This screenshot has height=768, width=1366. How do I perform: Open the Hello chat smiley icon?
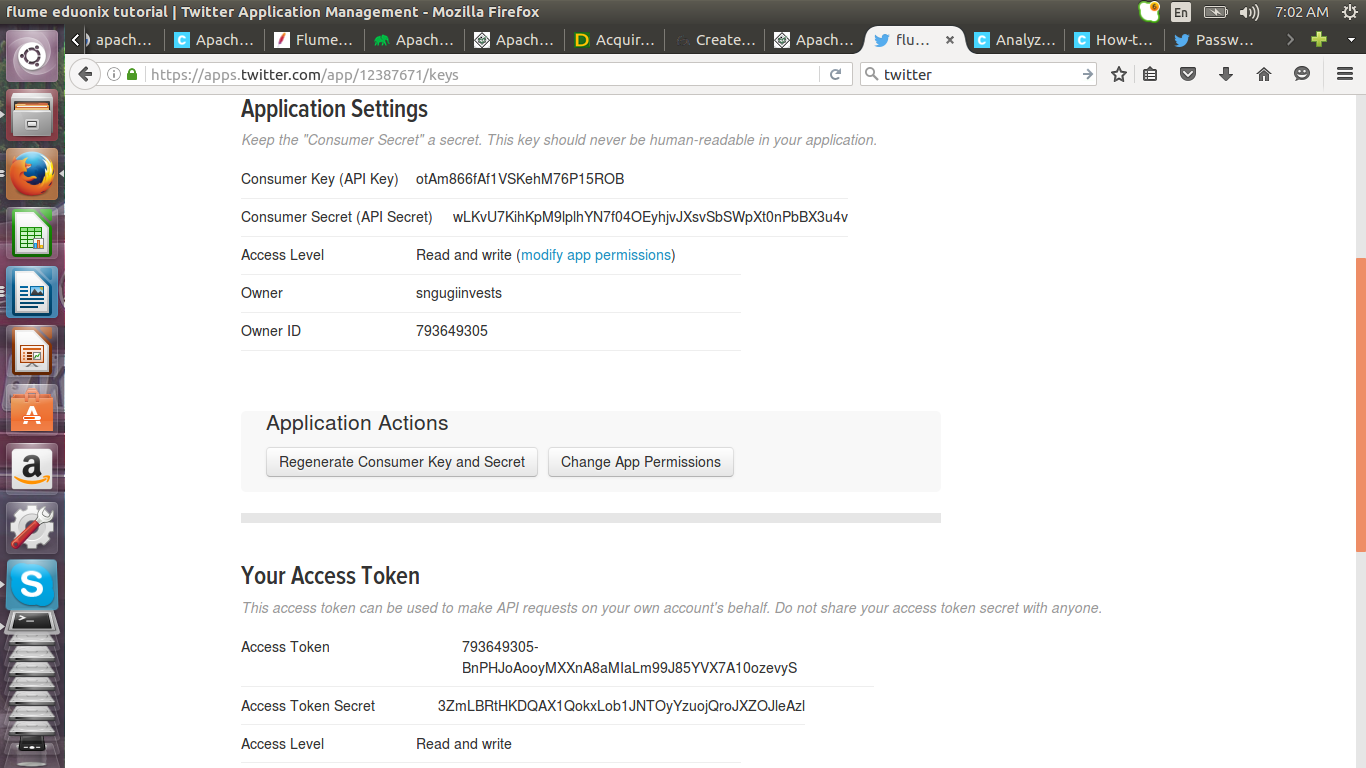click(x=1302, y=74)
